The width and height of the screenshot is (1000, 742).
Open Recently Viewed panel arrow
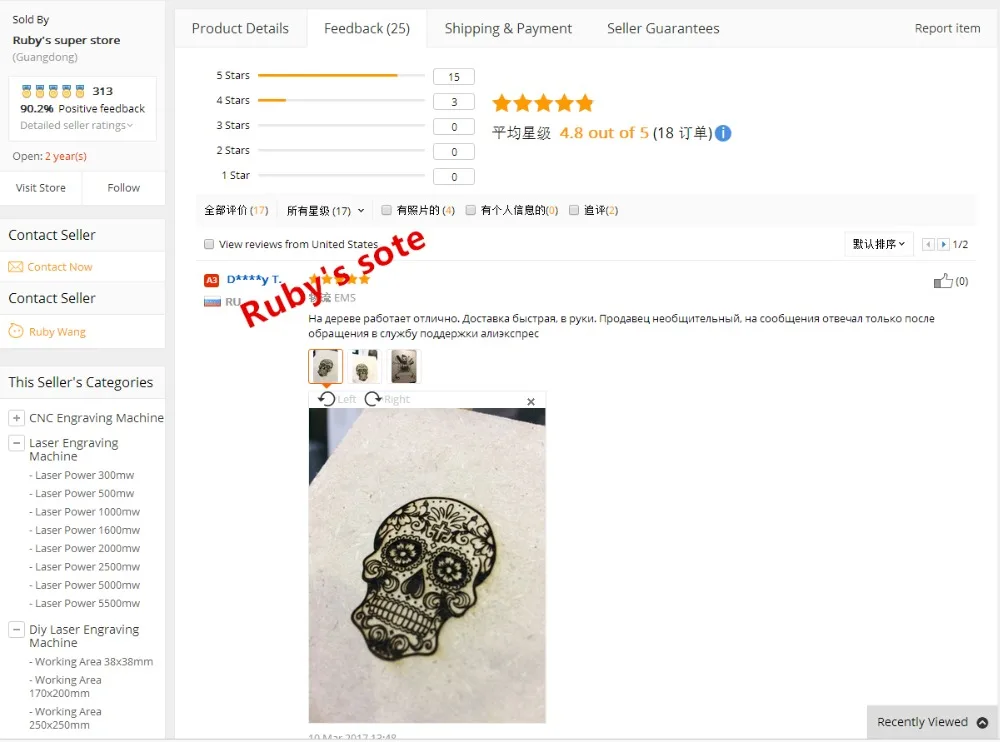(982, 722)
